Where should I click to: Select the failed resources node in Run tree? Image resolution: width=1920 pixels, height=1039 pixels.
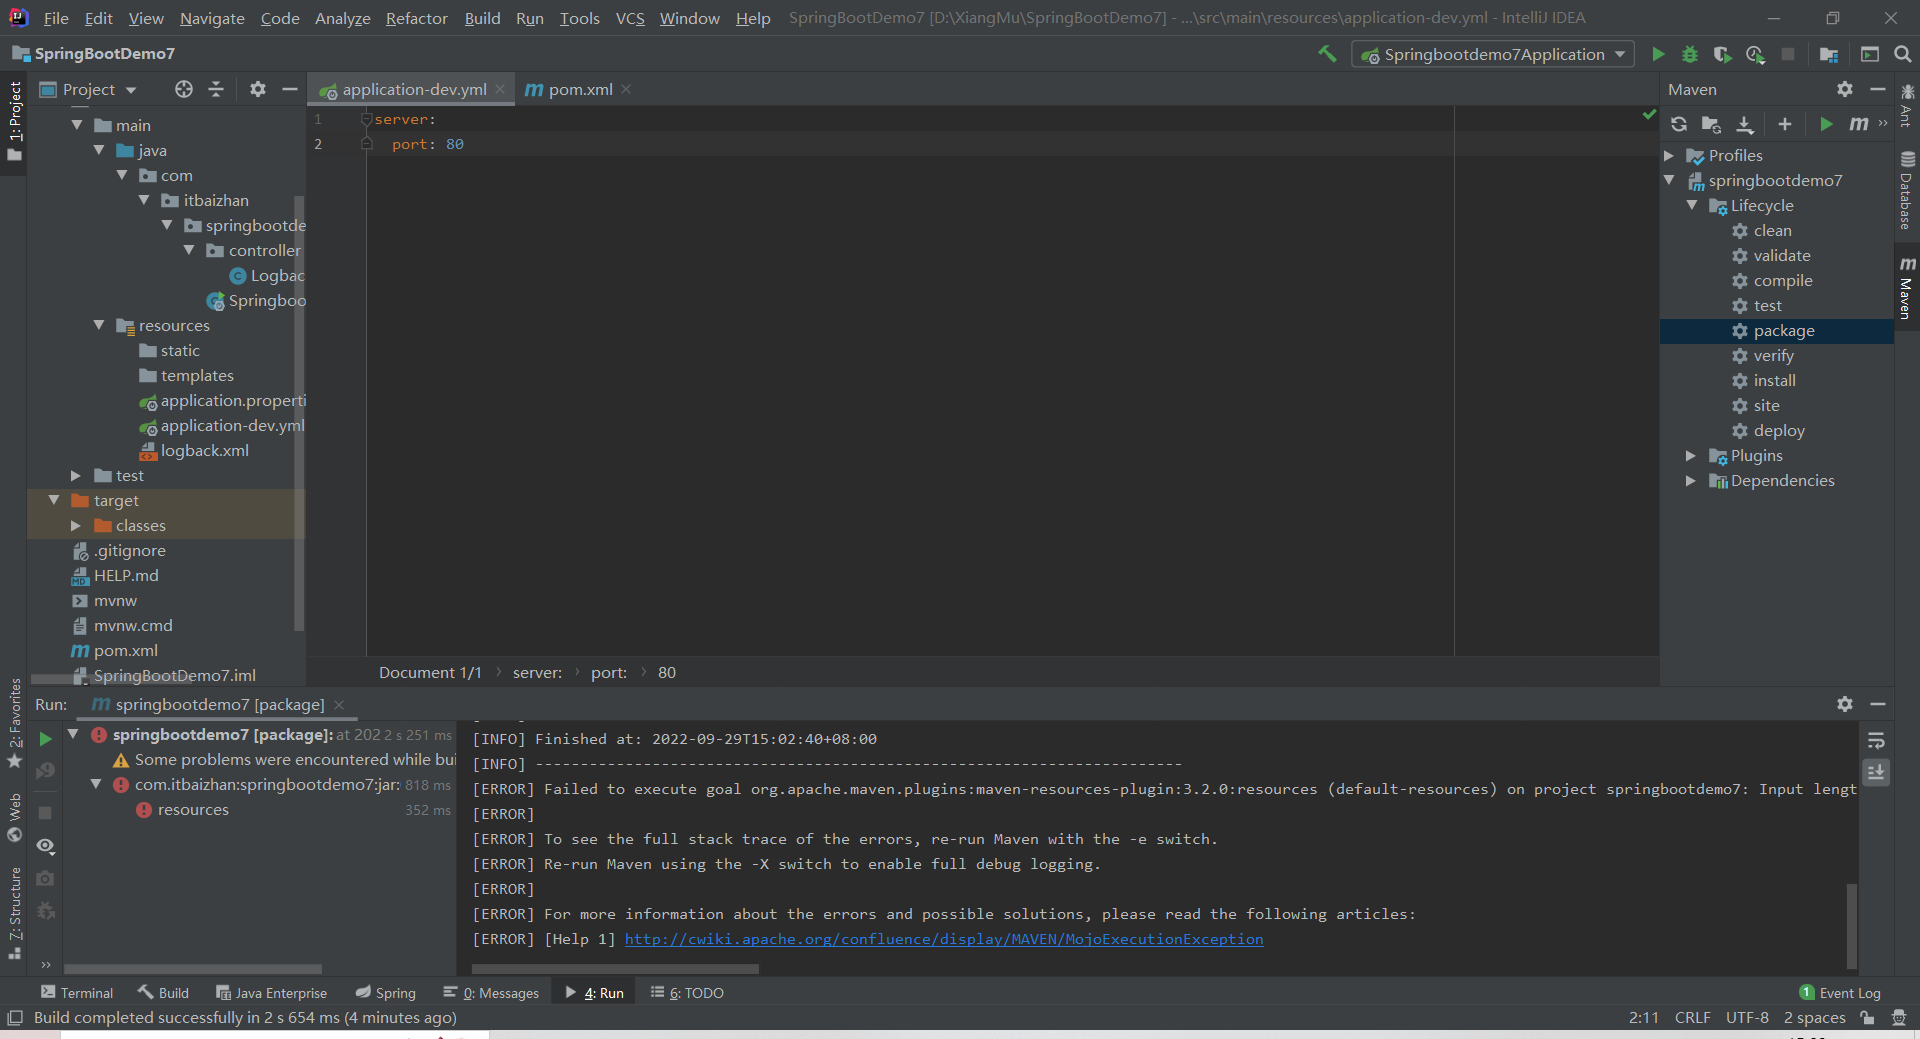(x=192, y=810)
